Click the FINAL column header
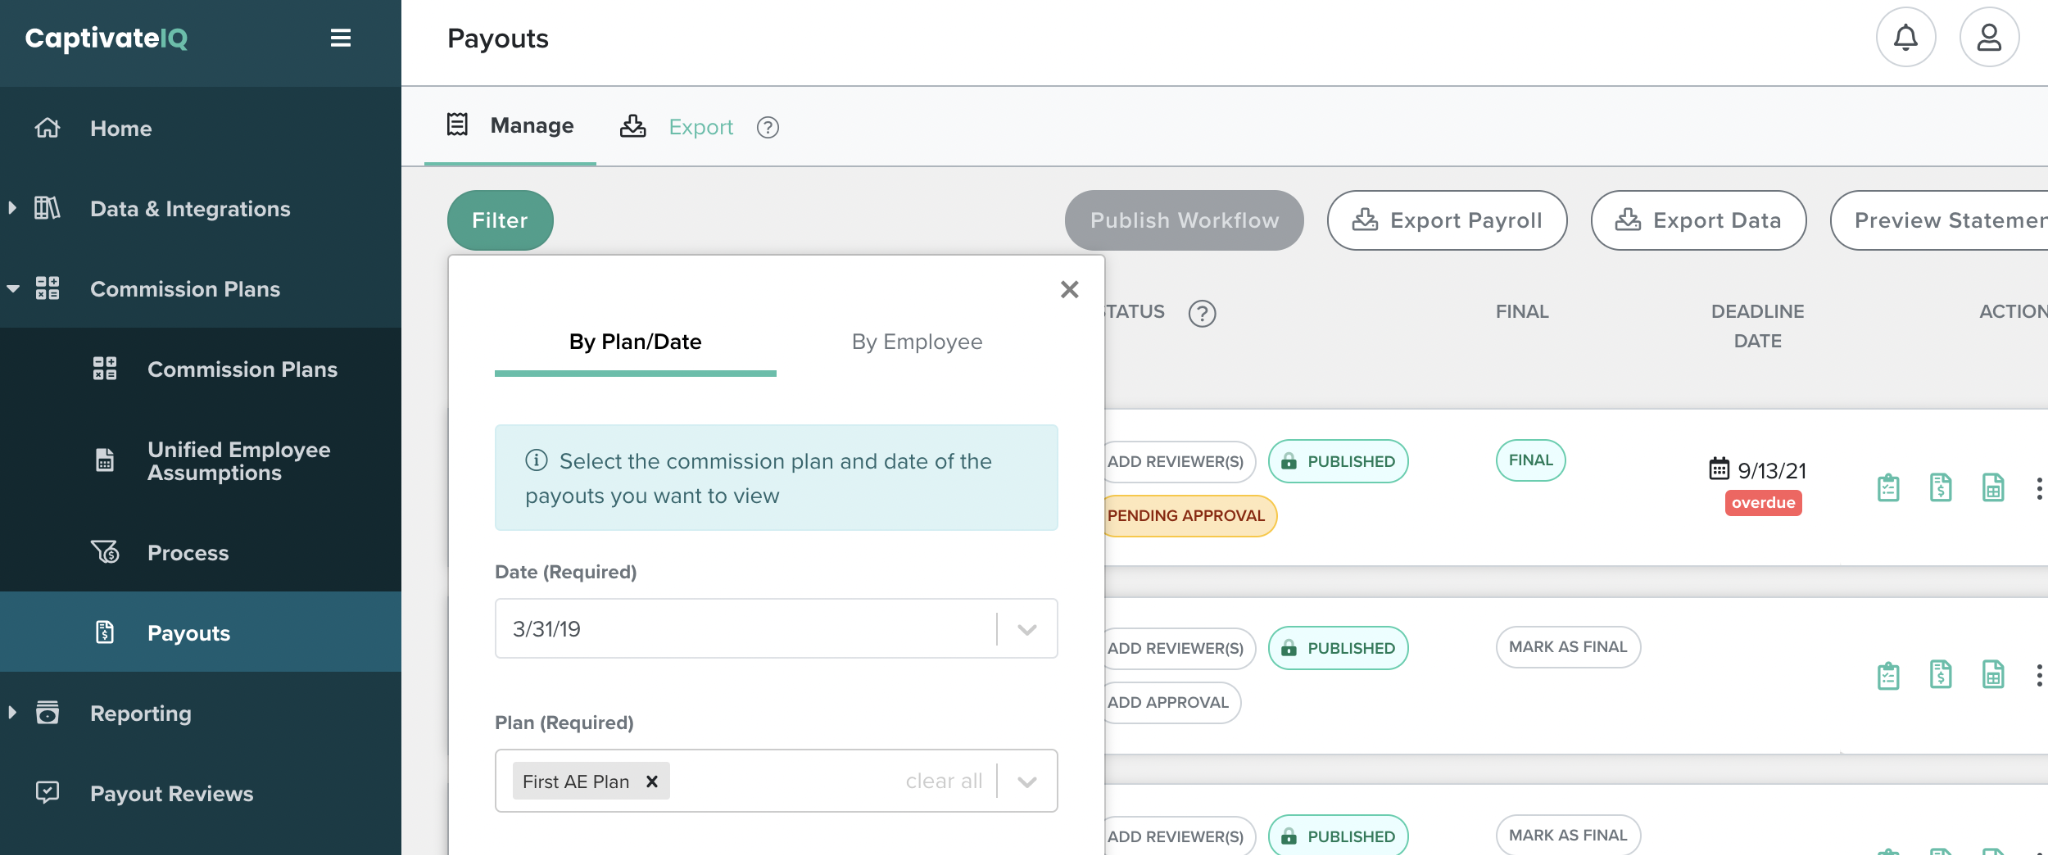Image resolution: width=2048 pixels, height=855 pixels. tap(1522, 312)
